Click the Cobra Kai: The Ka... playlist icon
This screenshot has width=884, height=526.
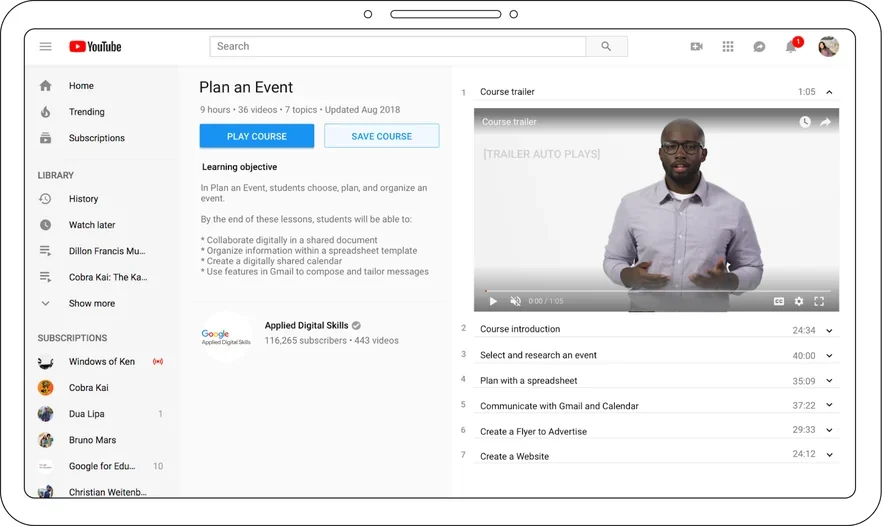pyautogui.click(x=46, y=277)
